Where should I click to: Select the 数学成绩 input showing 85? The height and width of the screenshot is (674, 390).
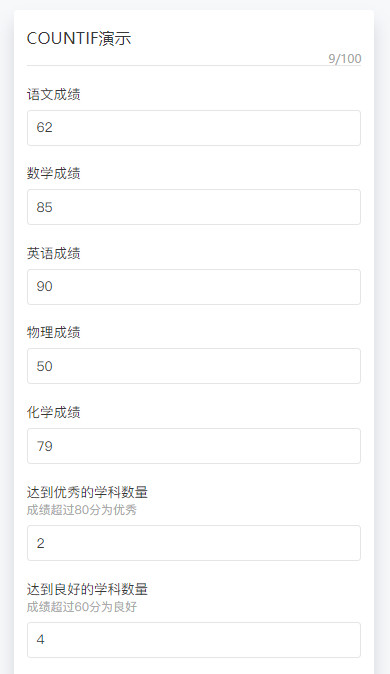pos(194,207)
